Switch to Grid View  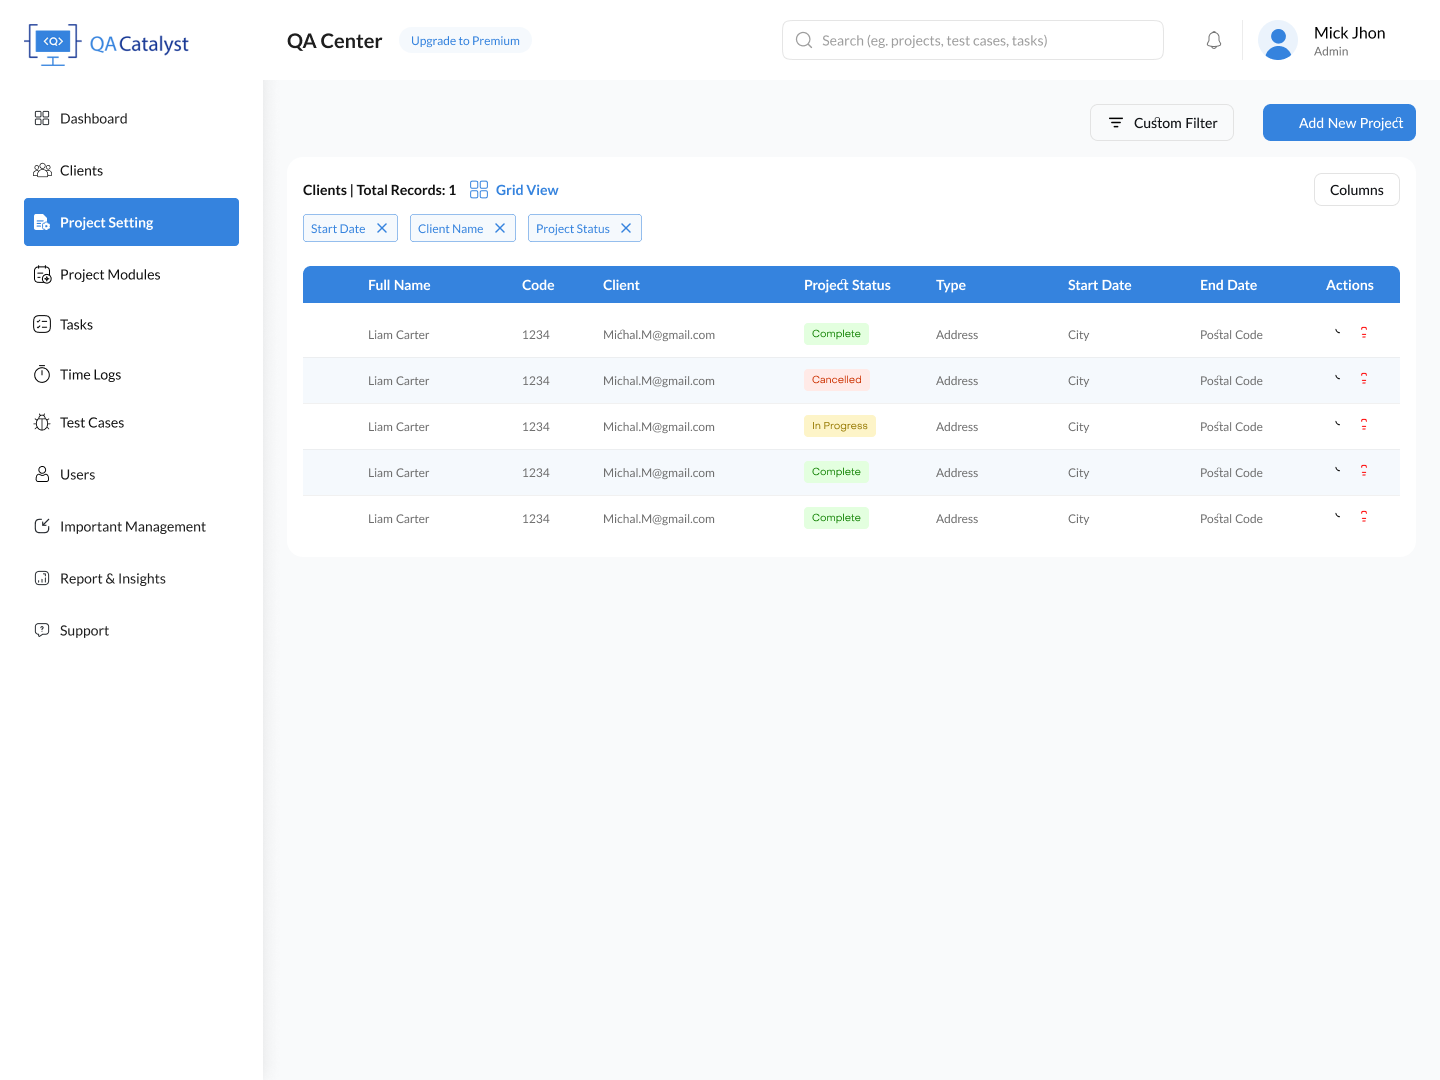tap(514, 190)
